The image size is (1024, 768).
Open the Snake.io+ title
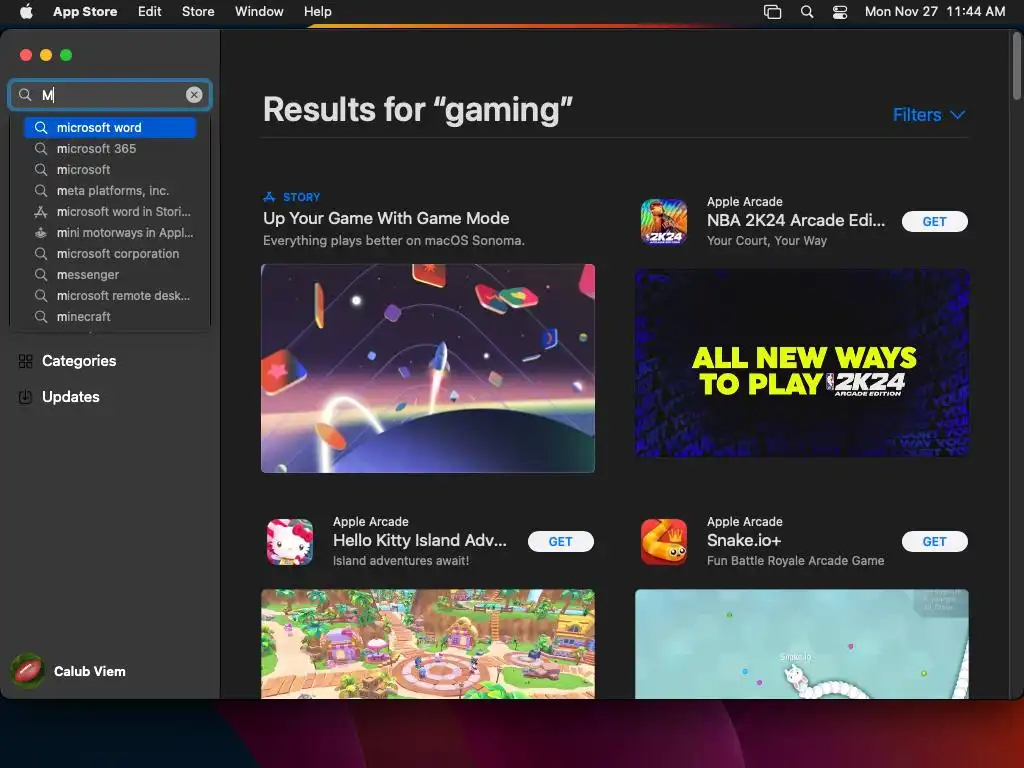coord(744,540)
